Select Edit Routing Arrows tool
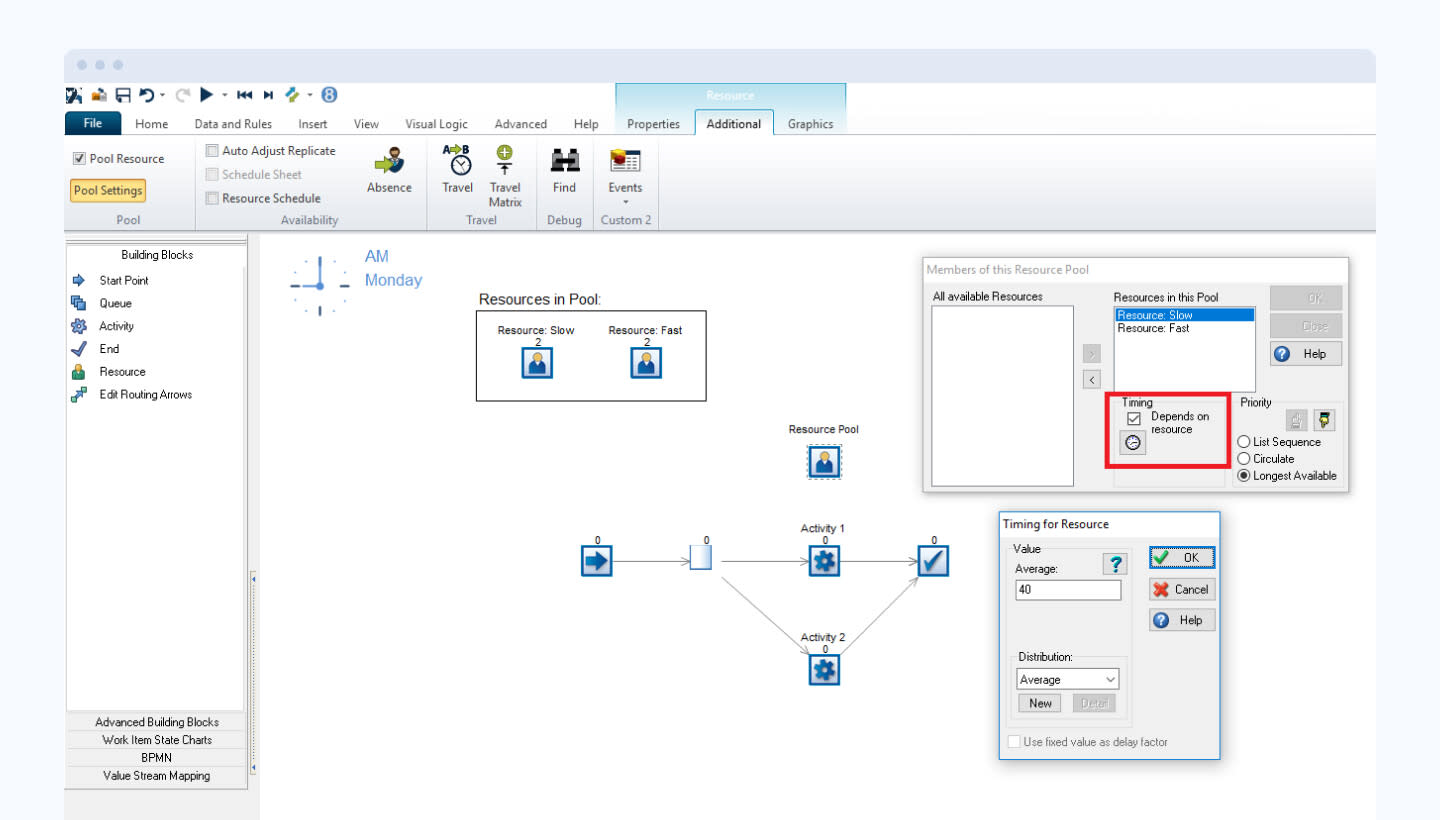 tap(145, 395)
